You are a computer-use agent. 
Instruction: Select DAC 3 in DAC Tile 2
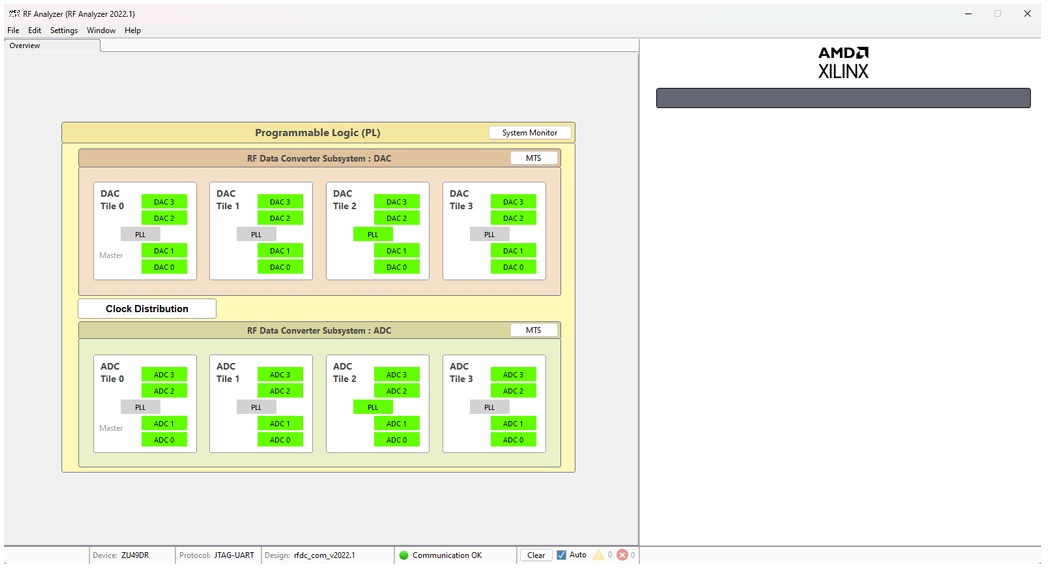[x=397, y=202]
